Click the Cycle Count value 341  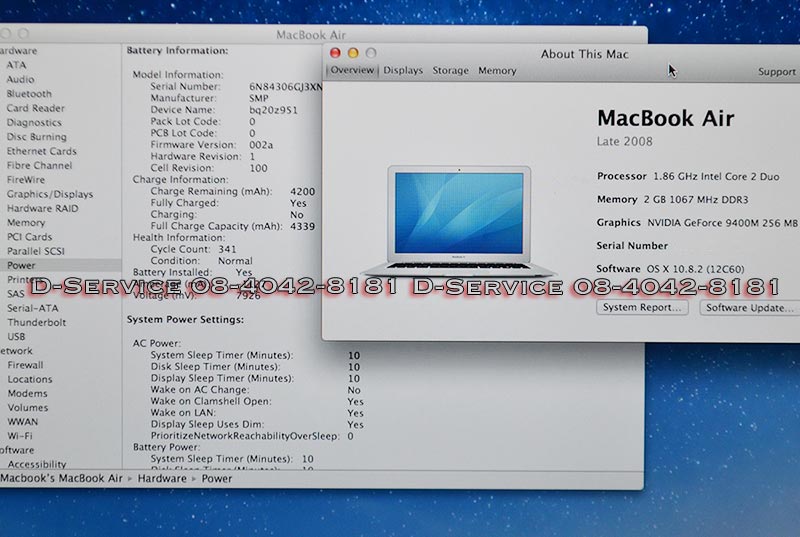(x=227, y=249)
